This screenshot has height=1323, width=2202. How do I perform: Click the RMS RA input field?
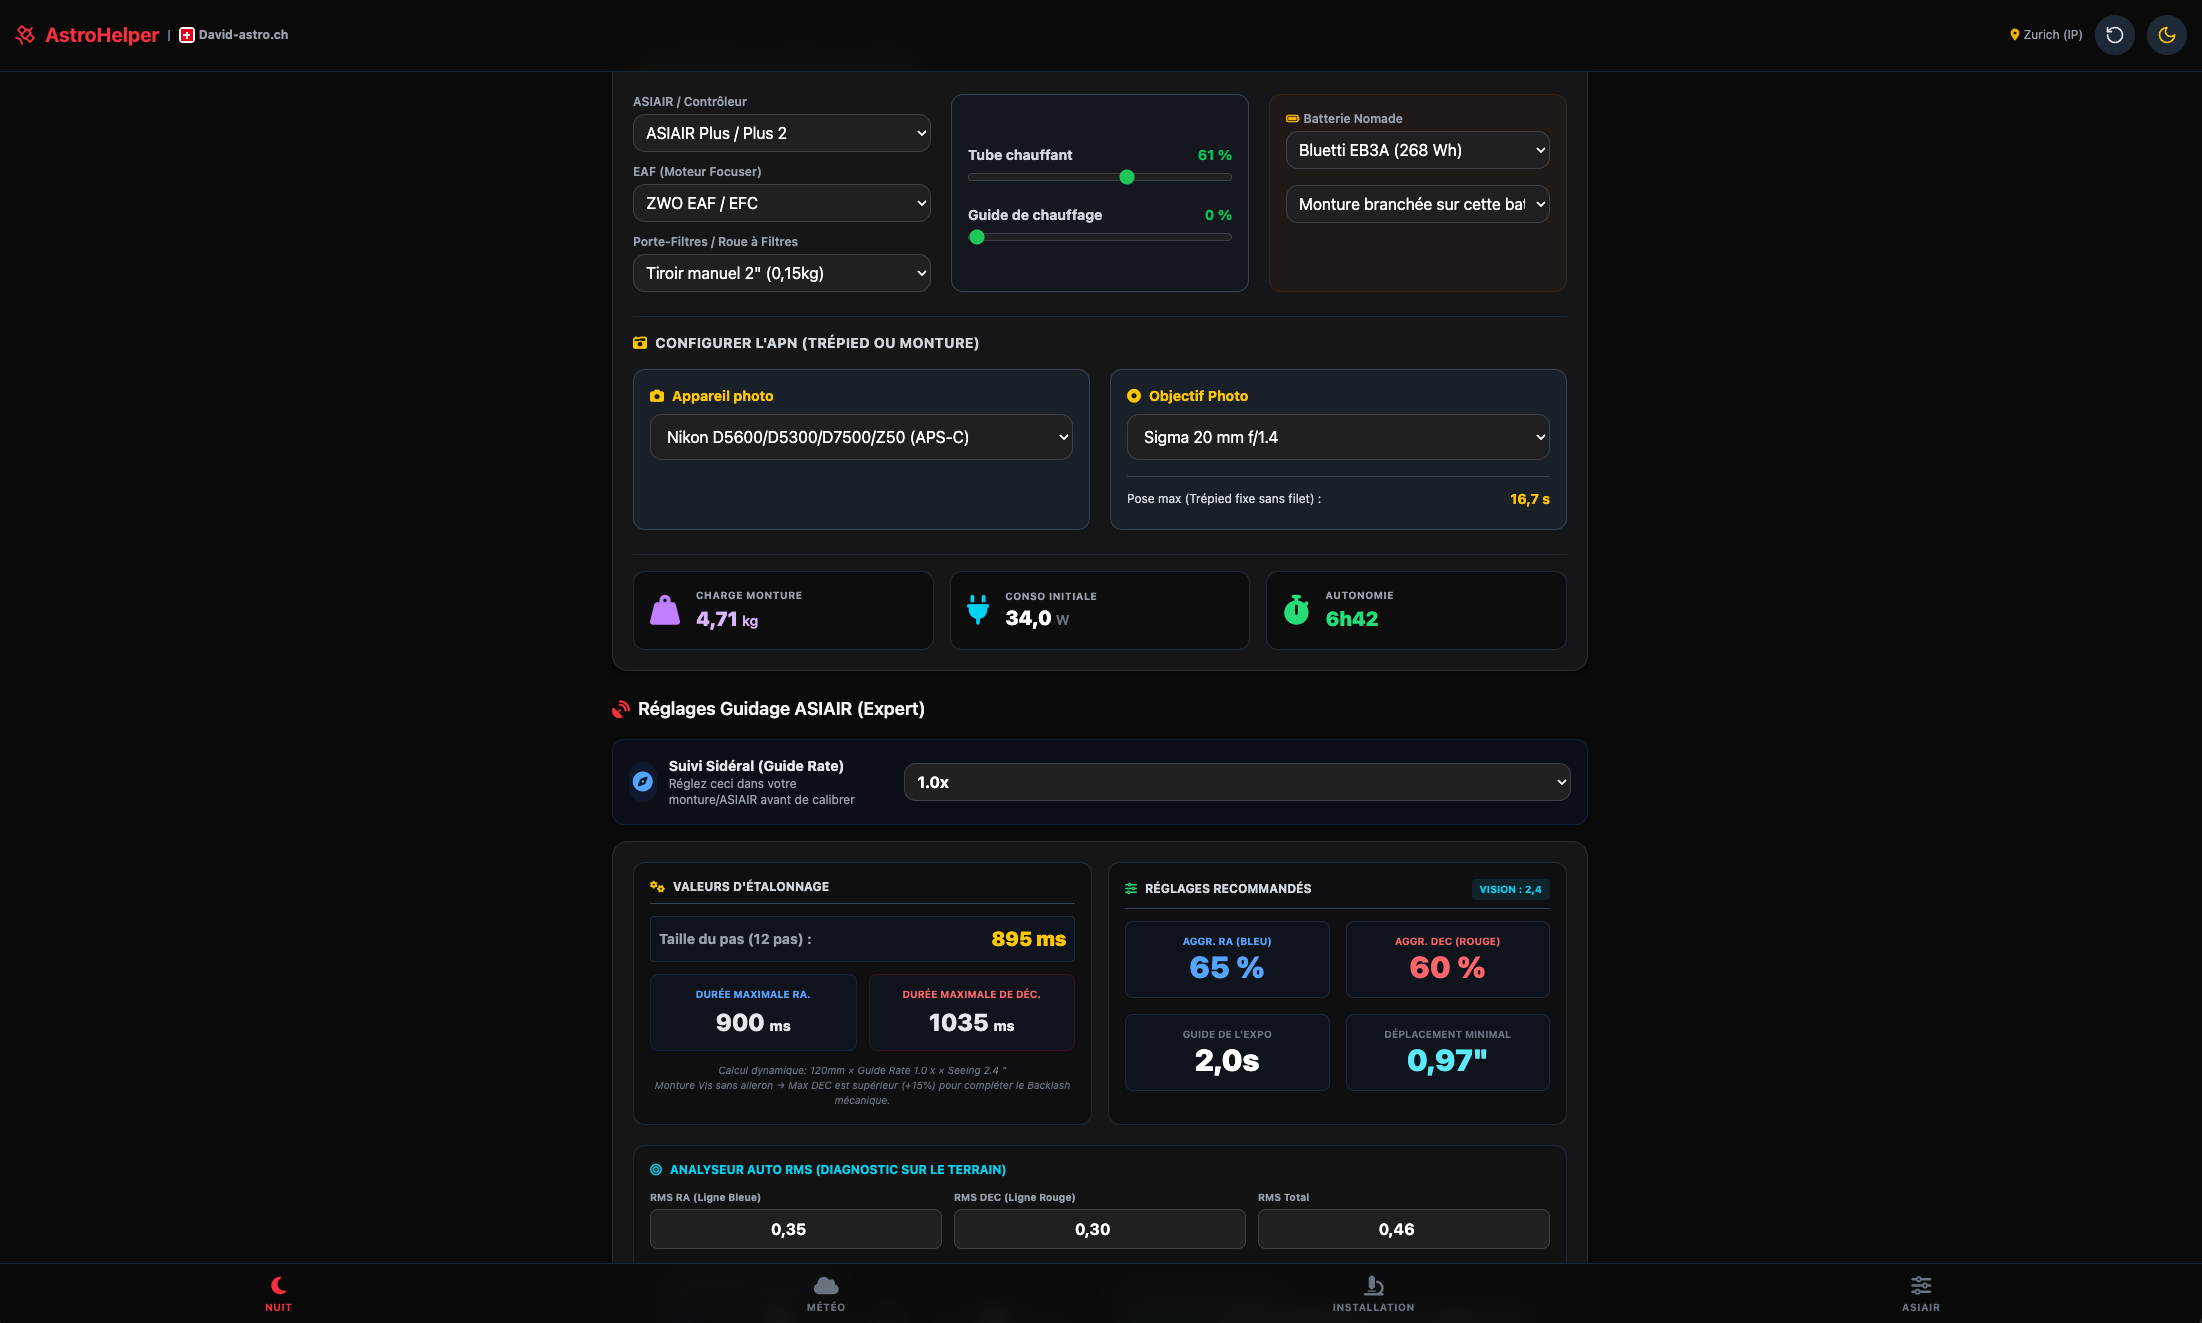pos(795,1229)
